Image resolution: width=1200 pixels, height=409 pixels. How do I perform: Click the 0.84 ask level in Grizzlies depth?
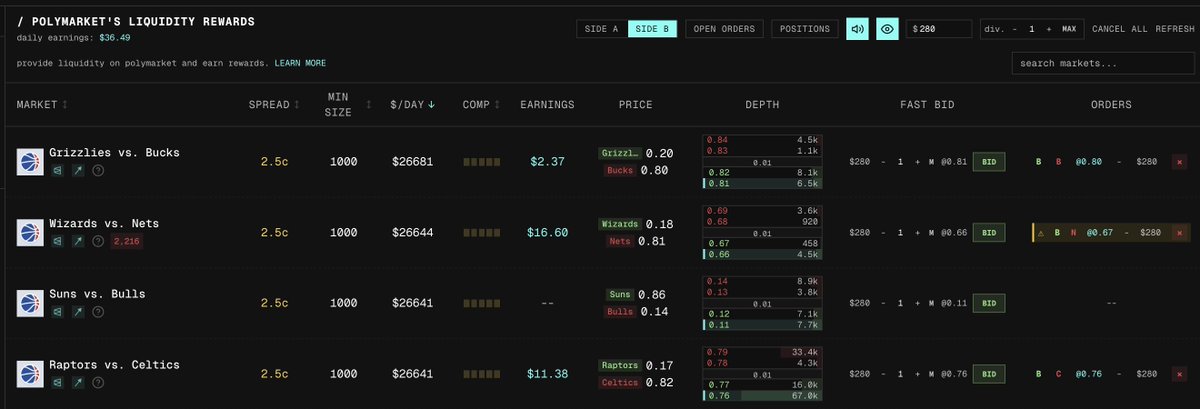tap(762, 139)
